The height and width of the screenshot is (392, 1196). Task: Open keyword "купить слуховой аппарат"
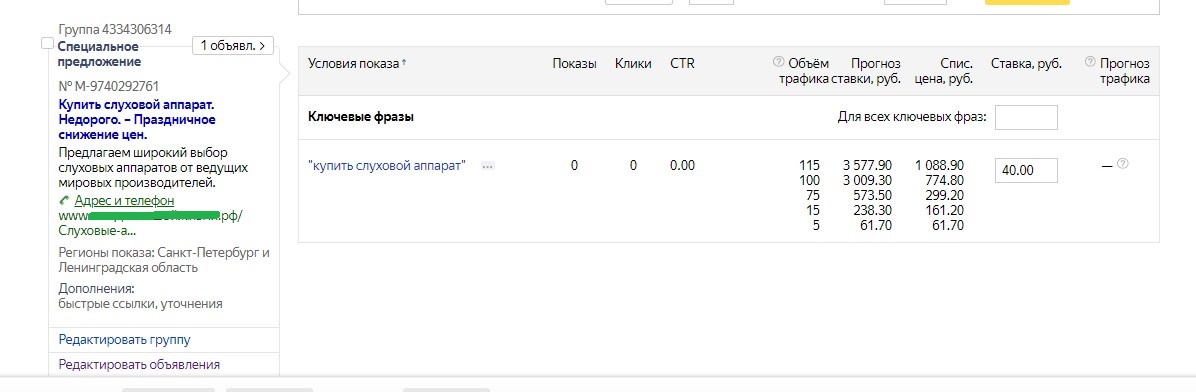(387, 165)
